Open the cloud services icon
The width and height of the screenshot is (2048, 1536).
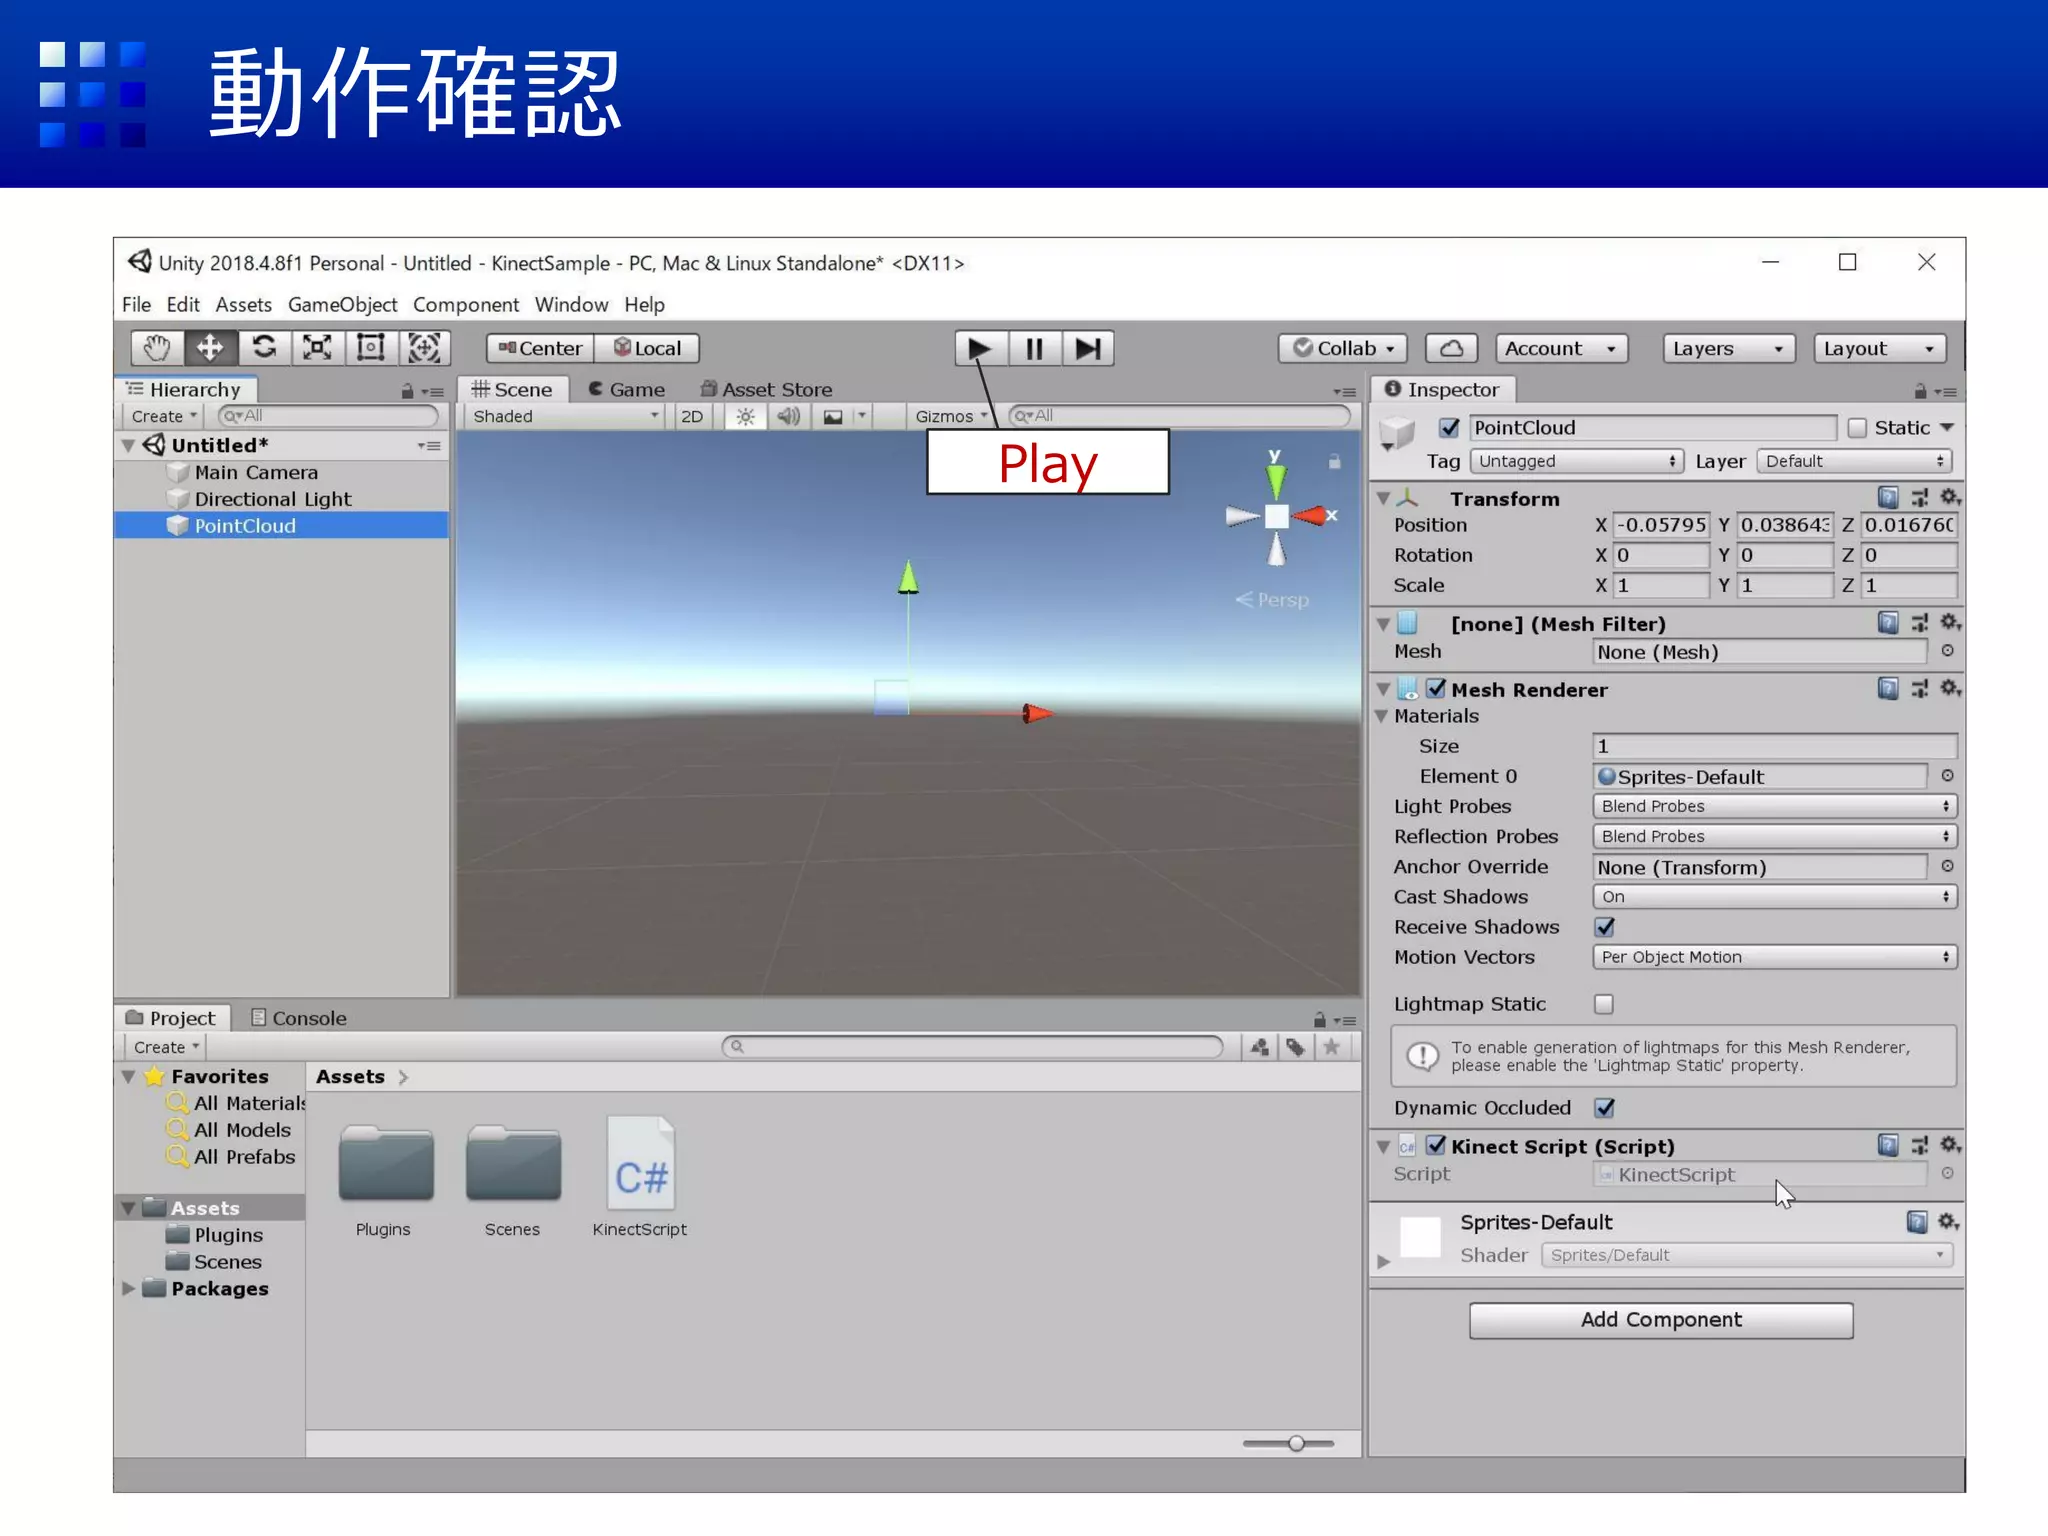pos(1452,349)
